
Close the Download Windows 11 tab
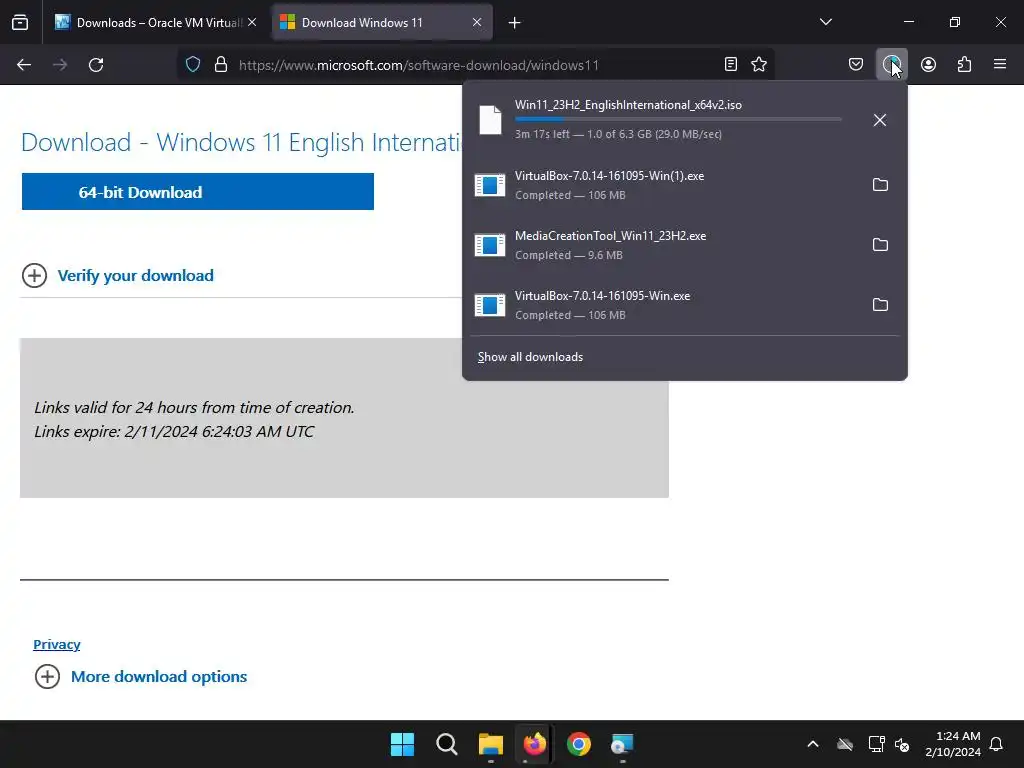pyautogui.click(x=477, y=22)
